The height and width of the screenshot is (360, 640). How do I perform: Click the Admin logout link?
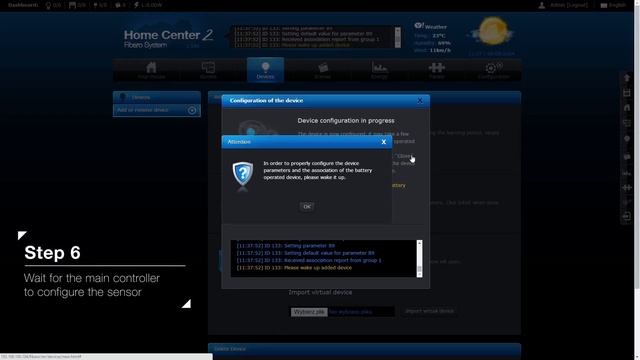click(569, 5)
